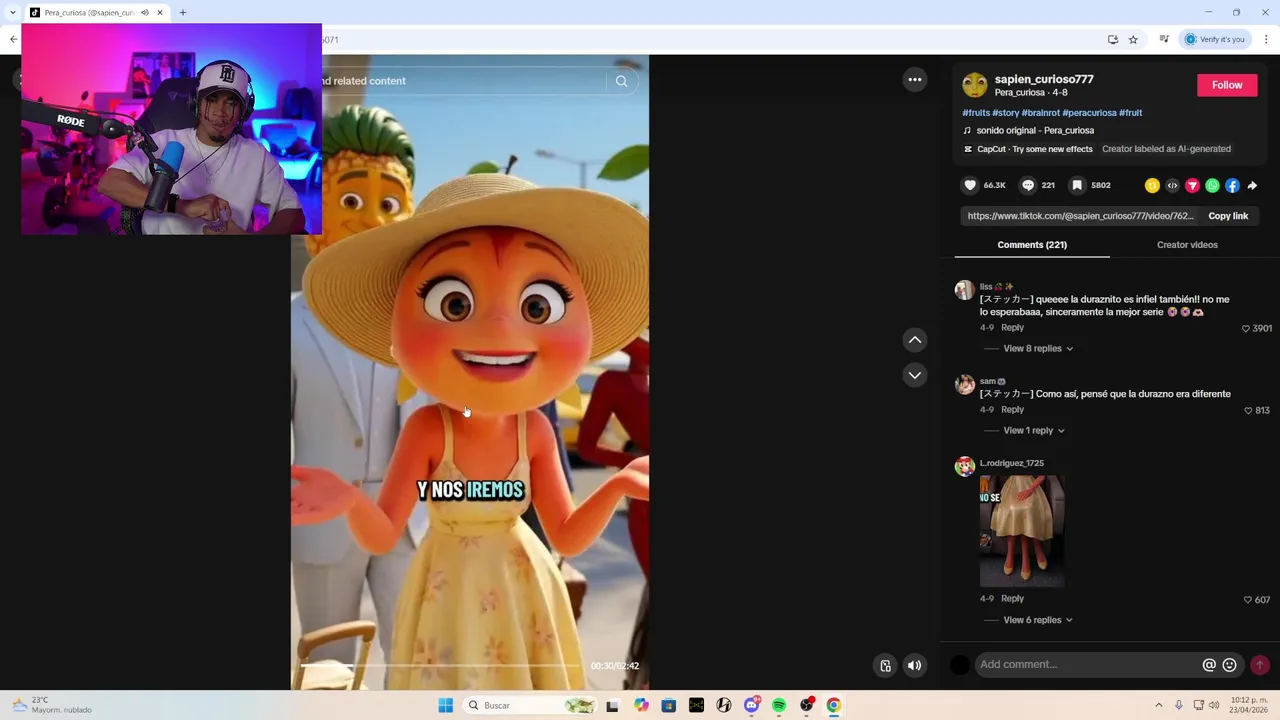1280x720 pixels.
Task: Expand View 6 replies
Action: tap(1038, 620)
